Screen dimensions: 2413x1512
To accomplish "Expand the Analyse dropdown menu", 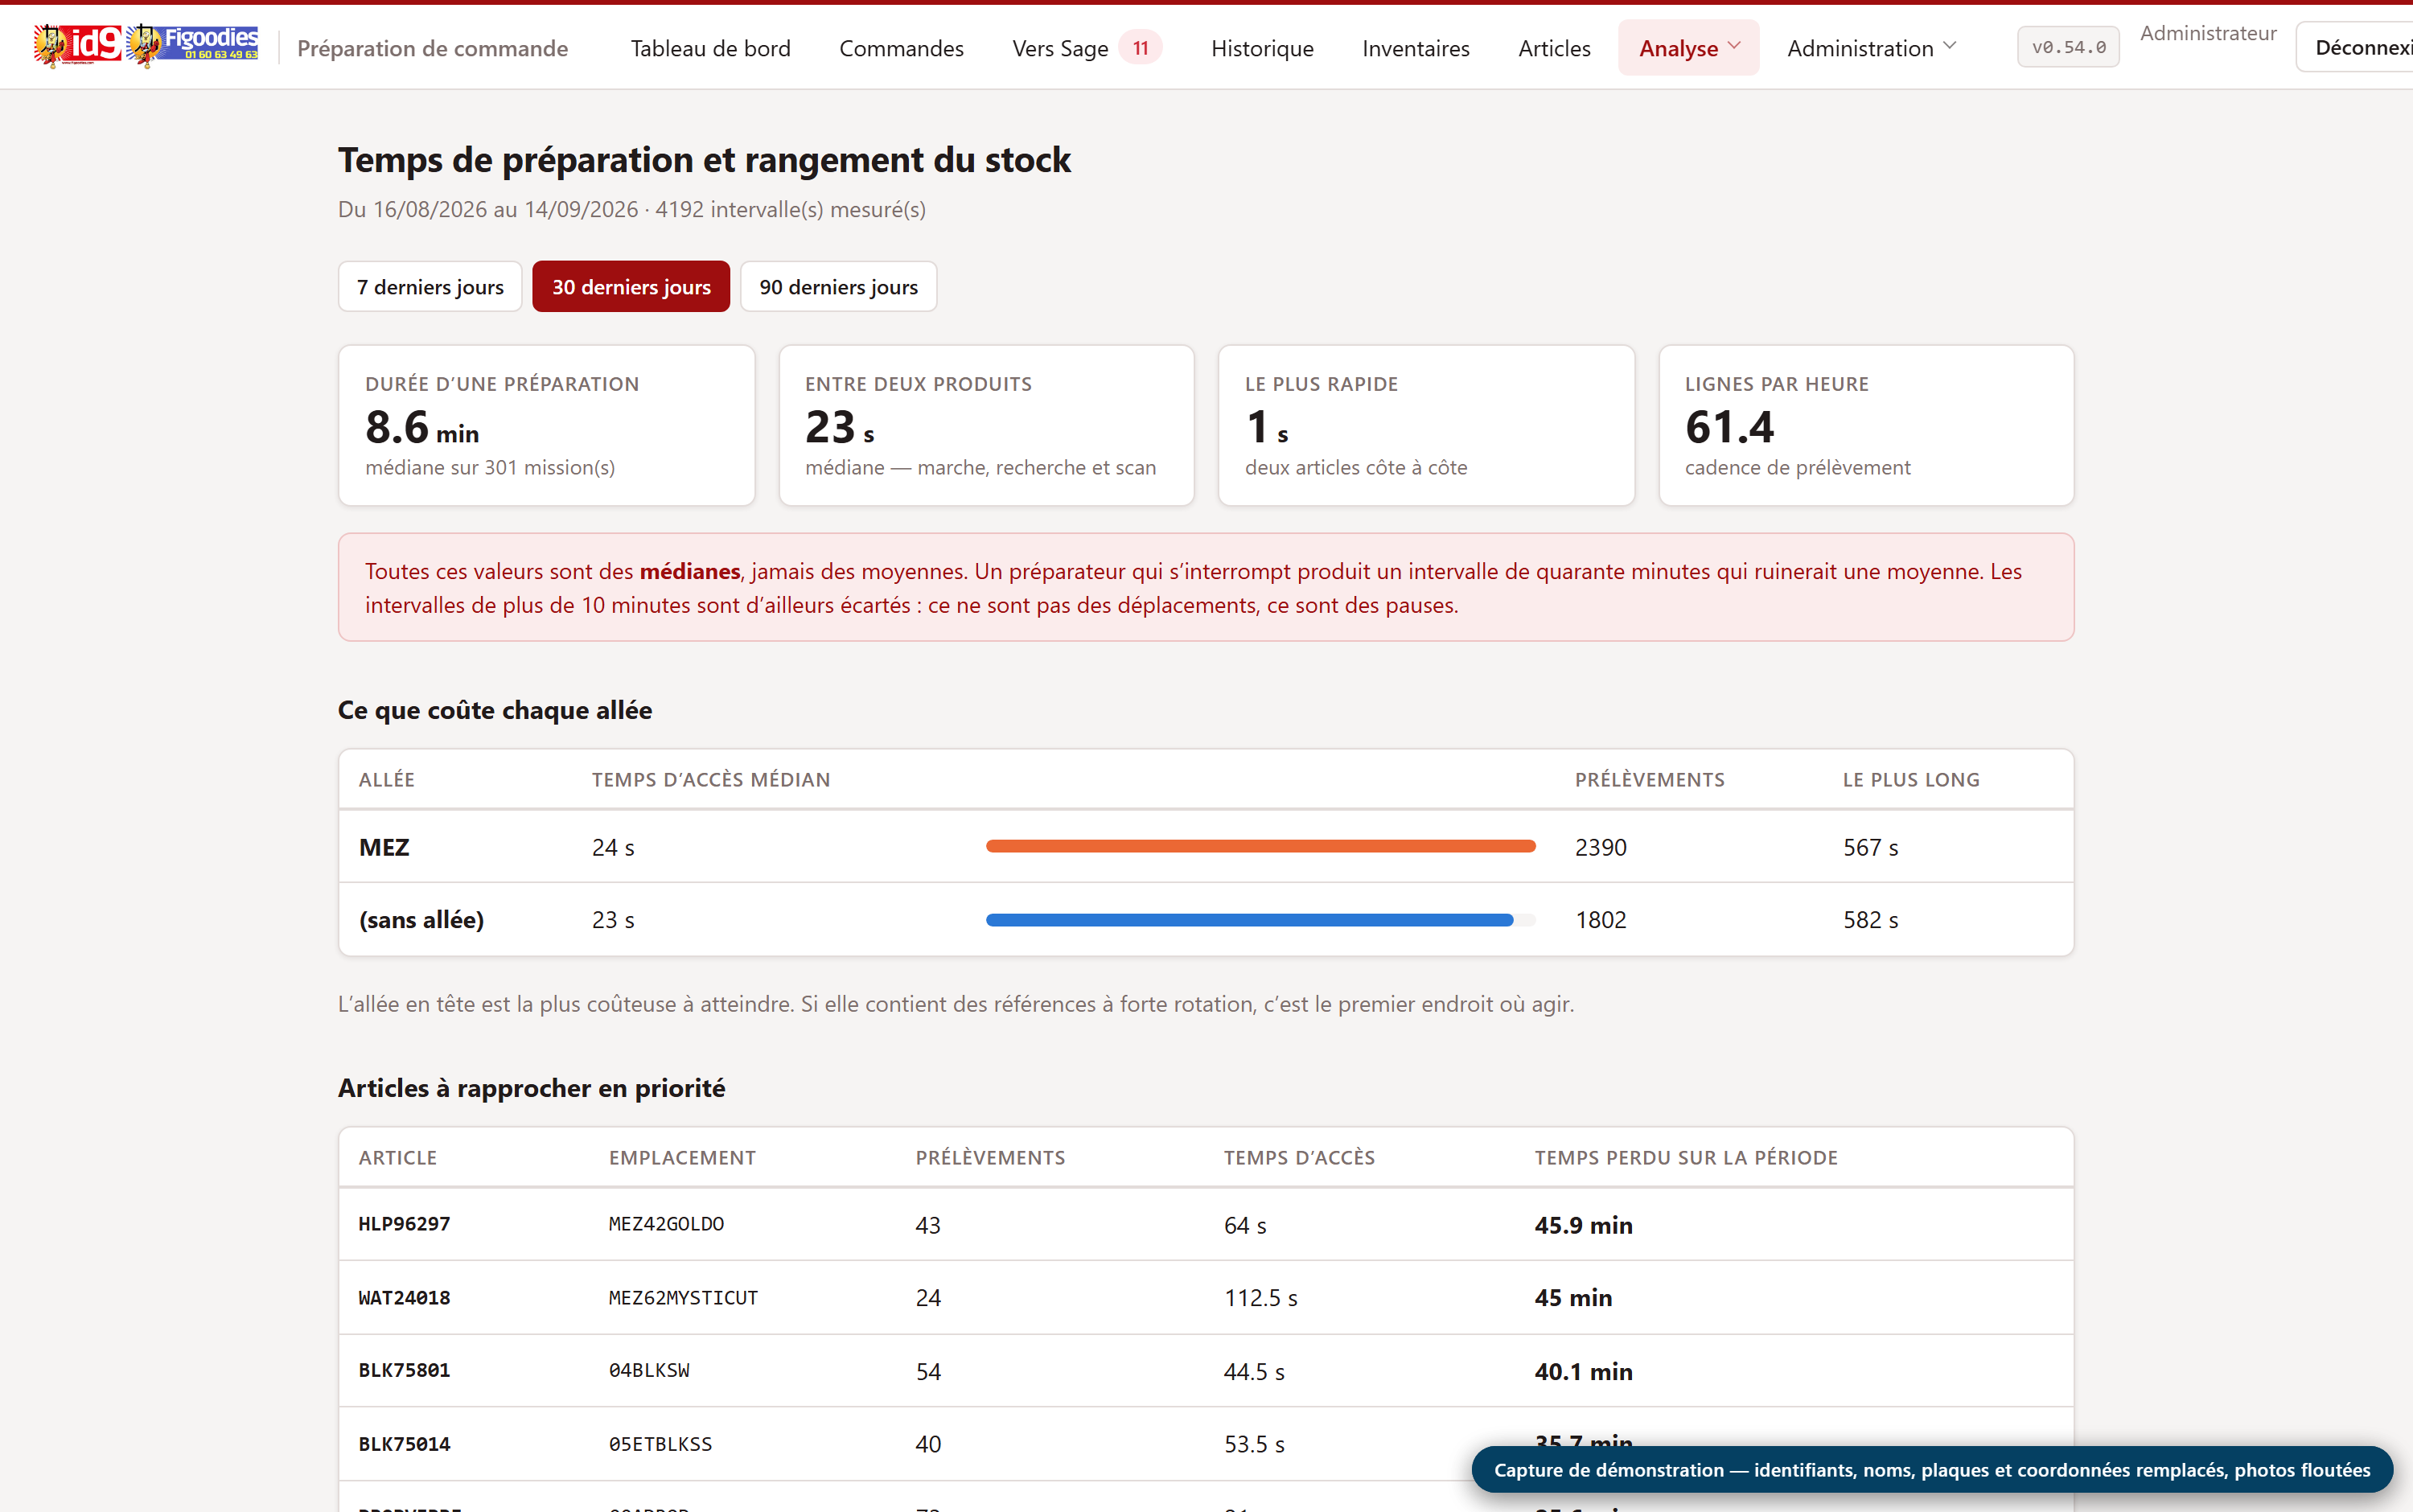I will [1689, 48].
